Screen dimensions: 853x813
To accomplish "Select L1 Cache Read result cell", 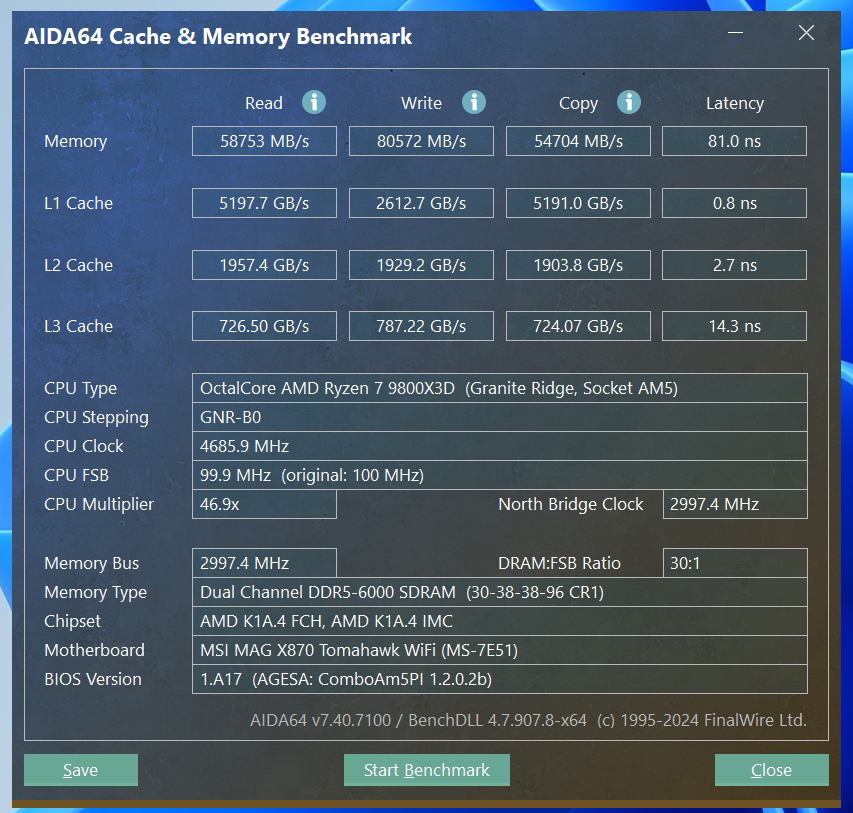I will [x=264, y=203].
